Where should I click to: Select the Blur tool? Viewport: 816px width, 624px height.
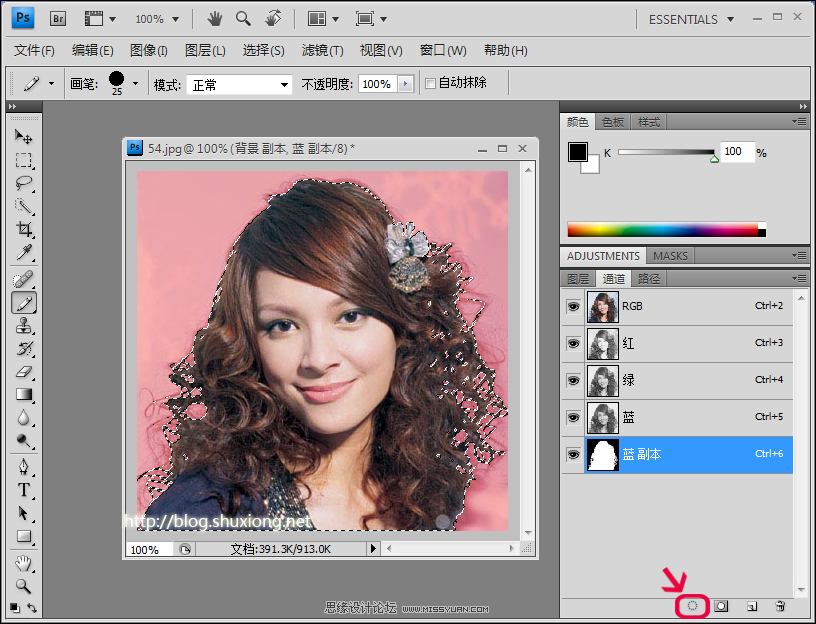(23, 417)
